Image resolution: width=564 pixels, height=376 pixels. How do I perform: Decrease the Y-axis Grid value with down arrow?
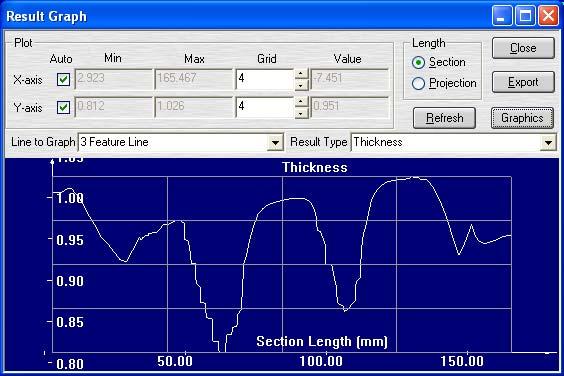301,113
